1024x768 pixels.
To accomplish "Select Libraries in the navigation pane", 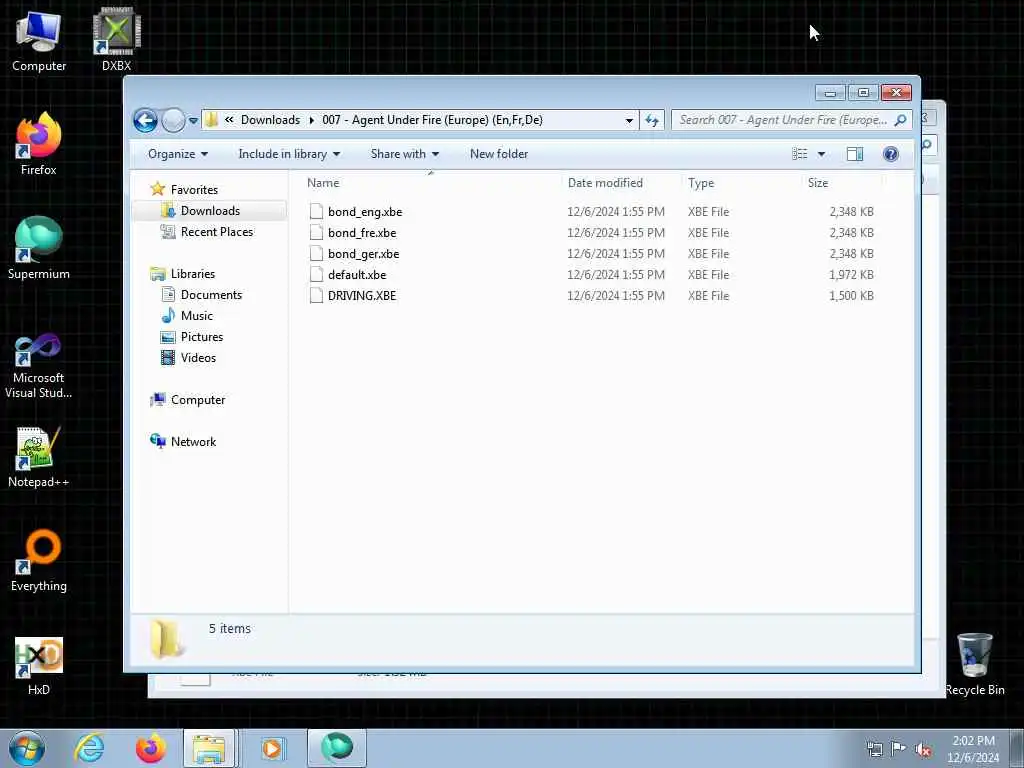I will click(193, 274).
